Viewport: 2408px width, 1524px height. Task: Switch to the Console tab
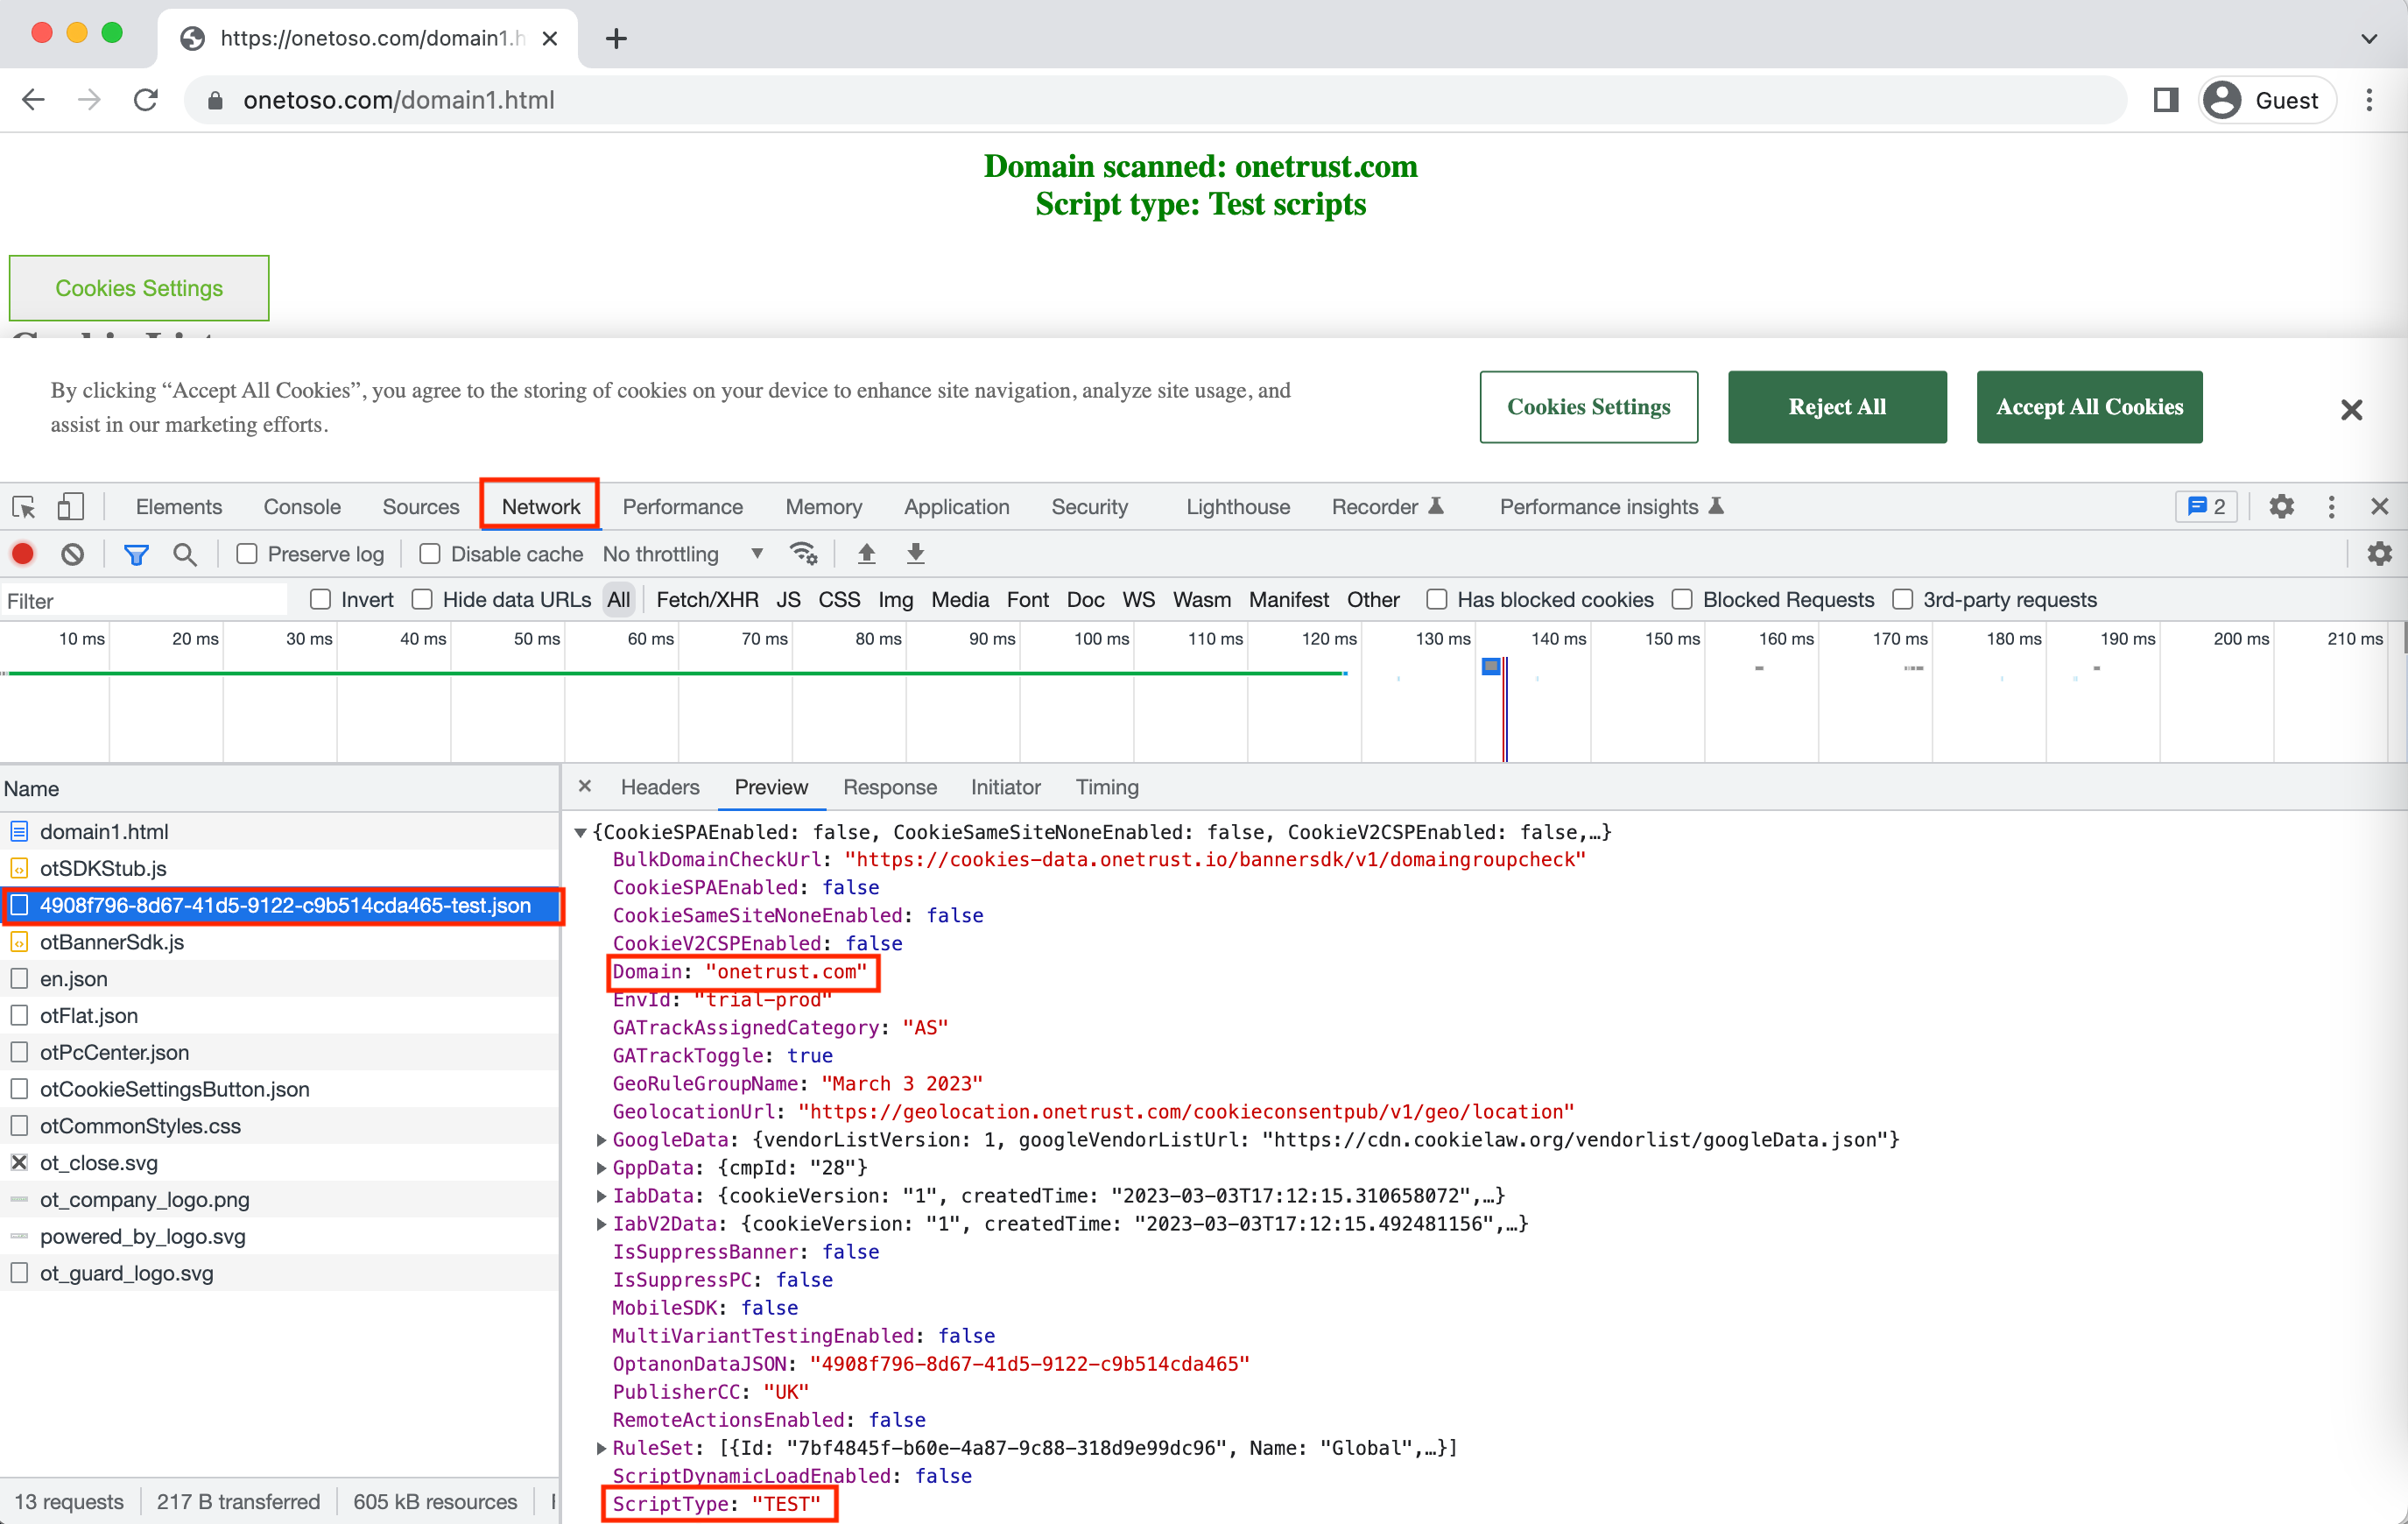302,507
